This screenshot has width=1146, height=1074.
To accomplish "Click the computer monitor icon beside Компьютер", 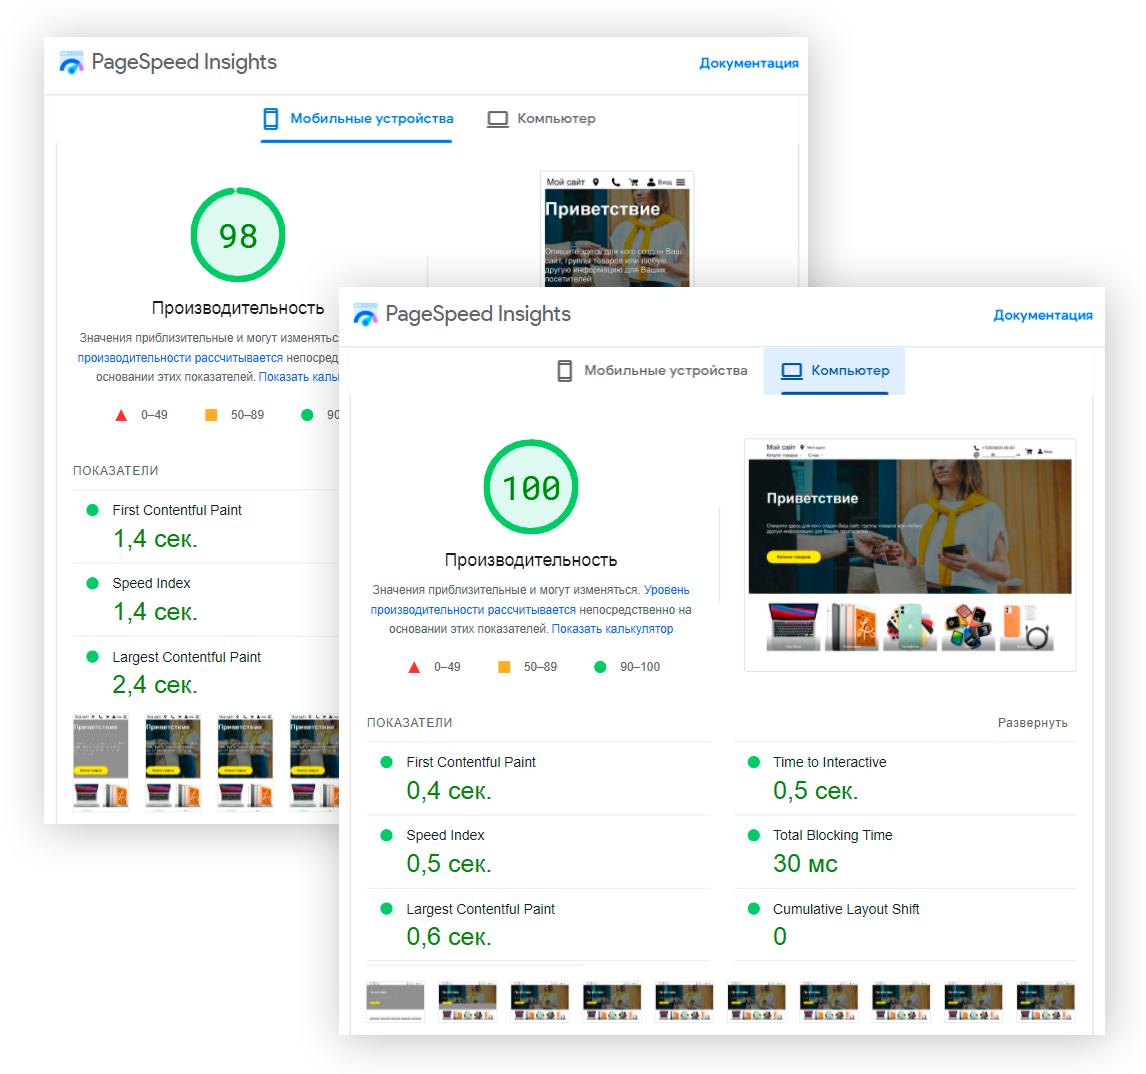I will tap(790, 370).
